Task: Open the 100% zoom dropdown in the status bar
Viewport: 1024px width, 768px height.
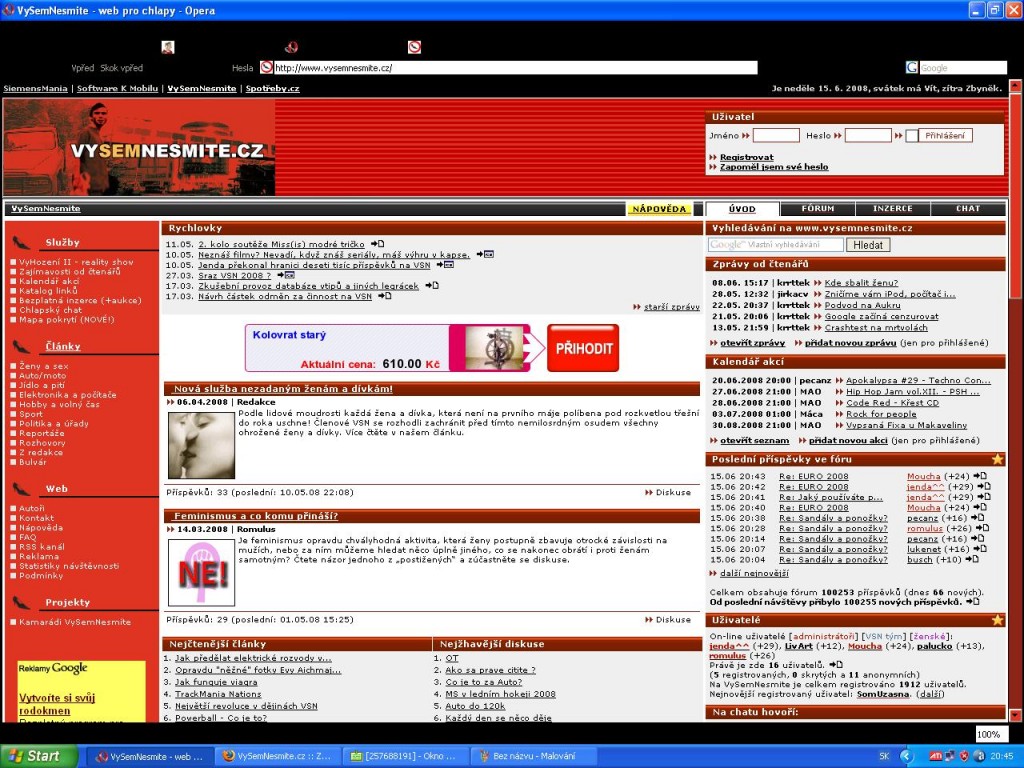Action: [991, 734]
